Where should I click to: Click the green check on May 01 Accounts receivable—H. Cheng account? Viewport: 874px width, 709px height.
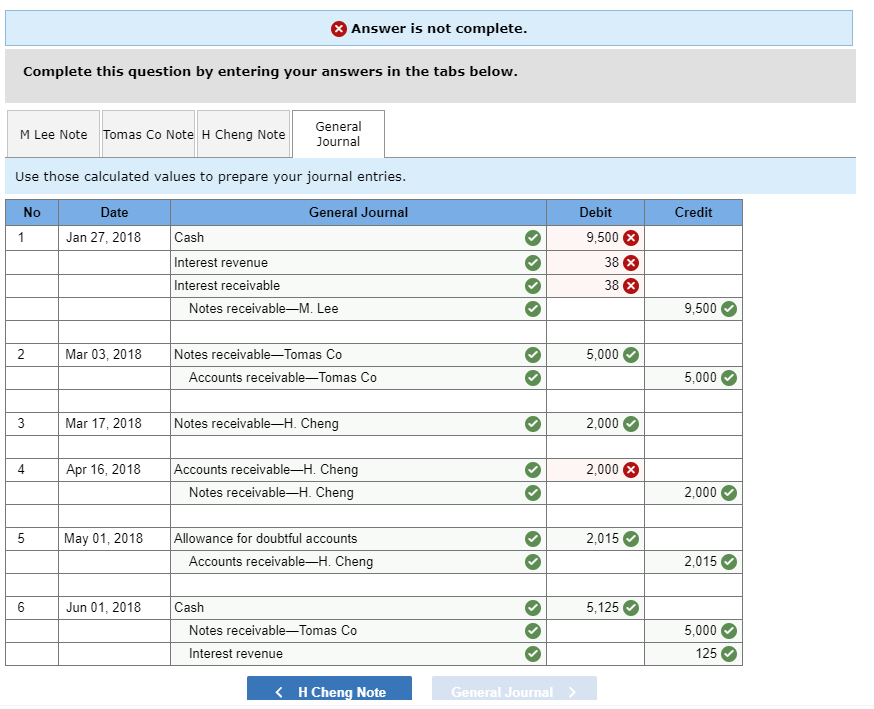pos(533,562)
